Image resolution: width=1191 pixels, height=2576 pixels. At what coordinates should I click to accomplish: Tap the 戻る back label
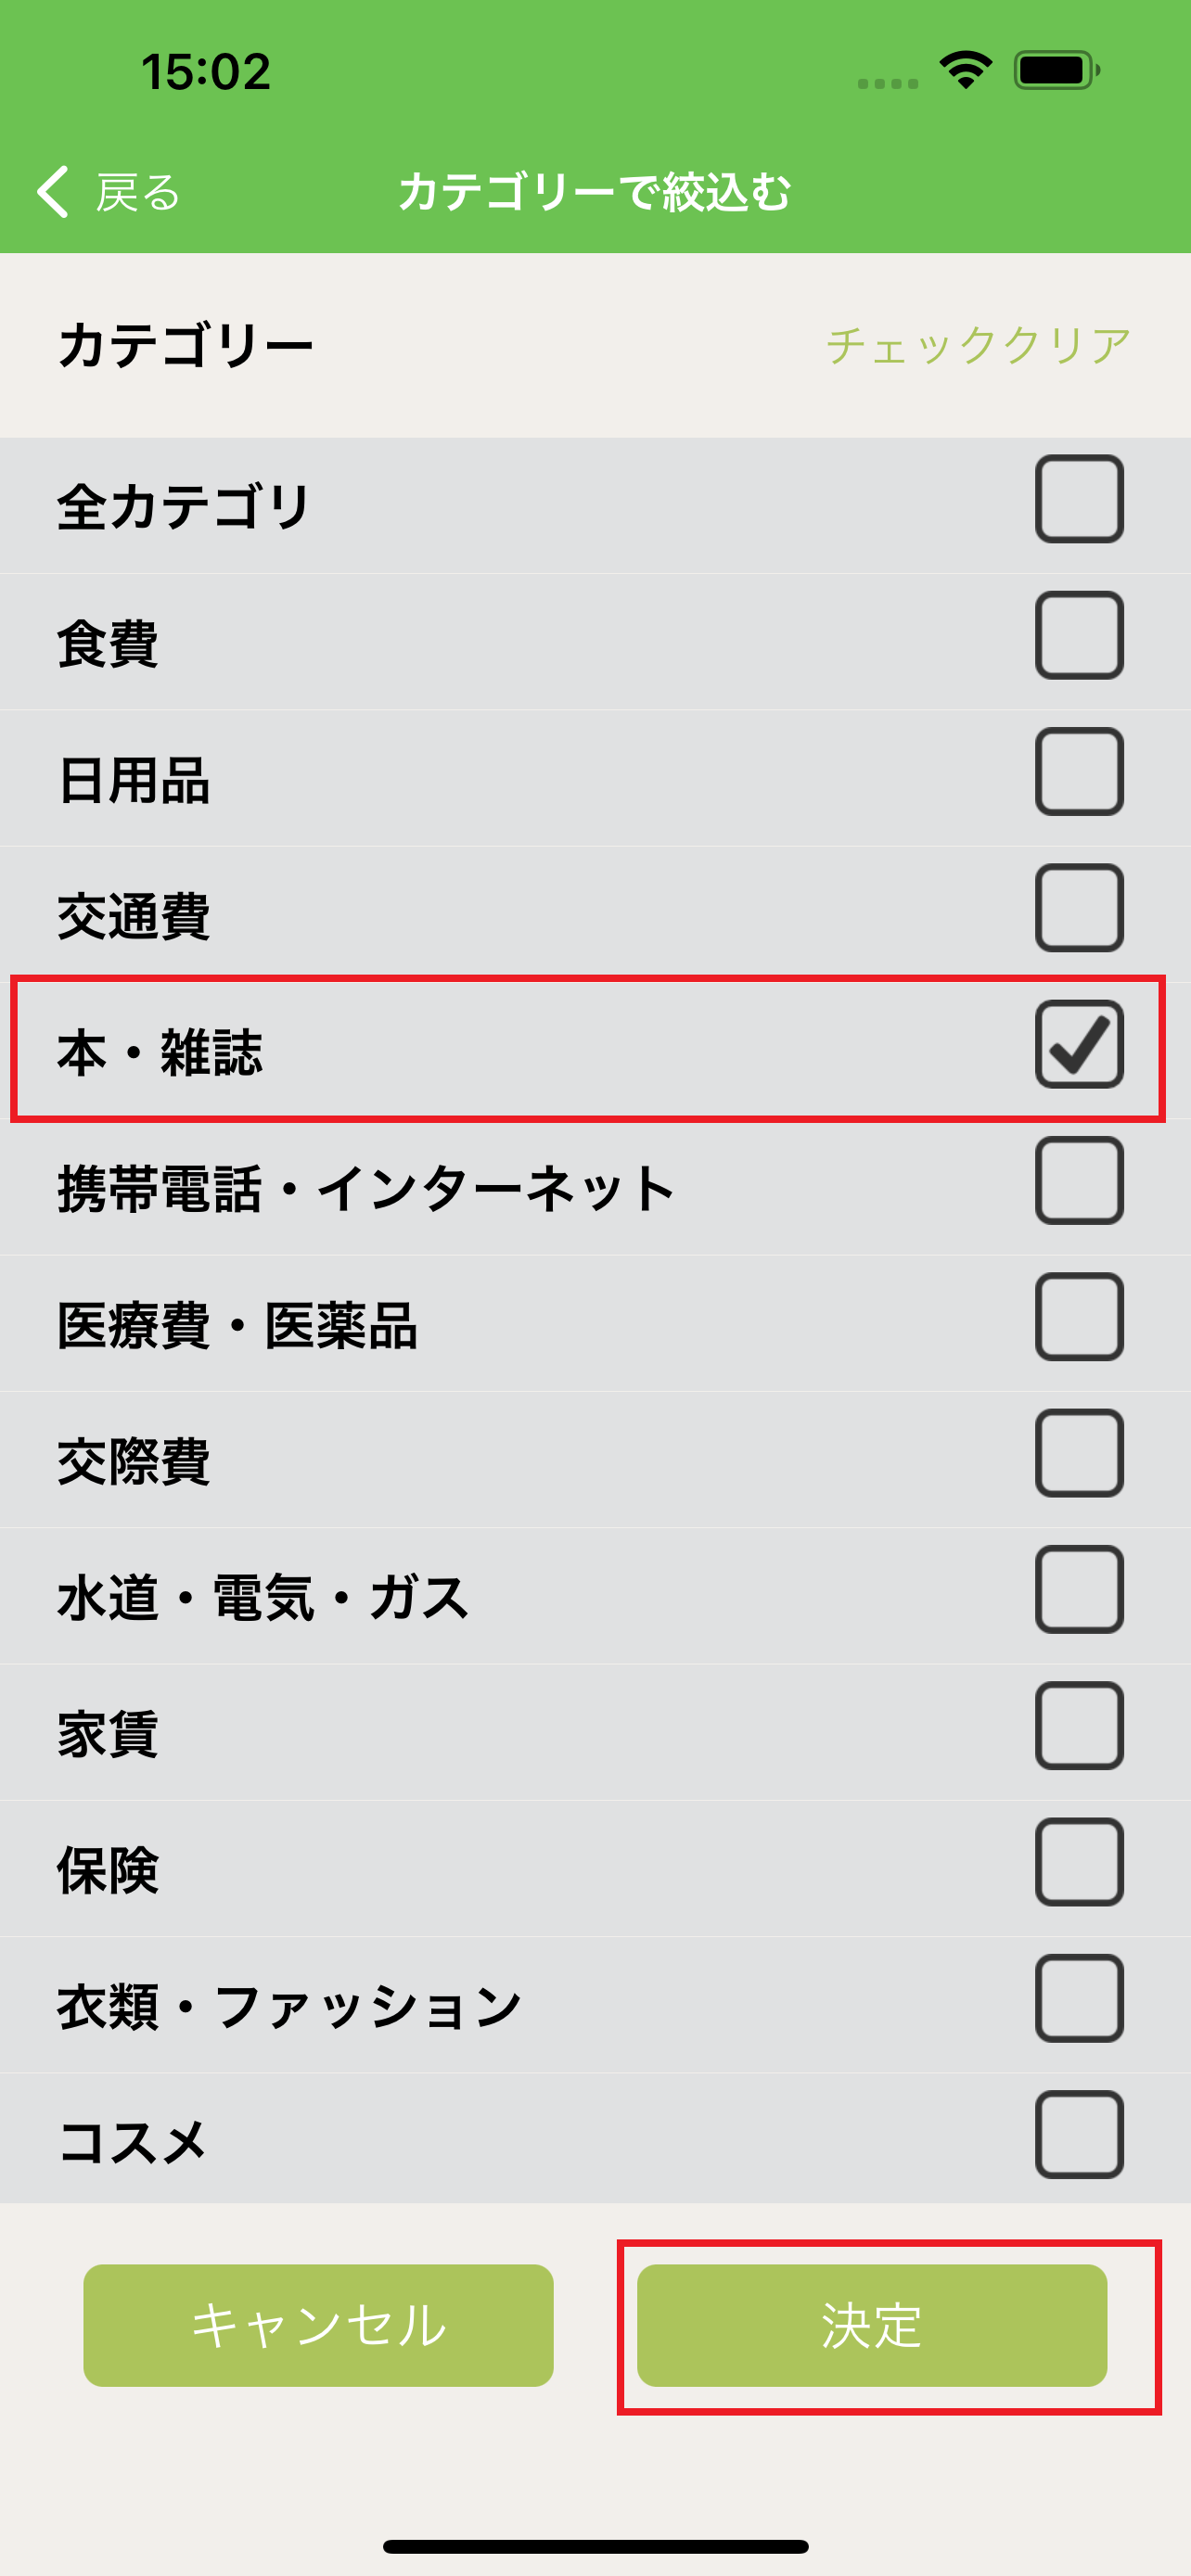138,192
